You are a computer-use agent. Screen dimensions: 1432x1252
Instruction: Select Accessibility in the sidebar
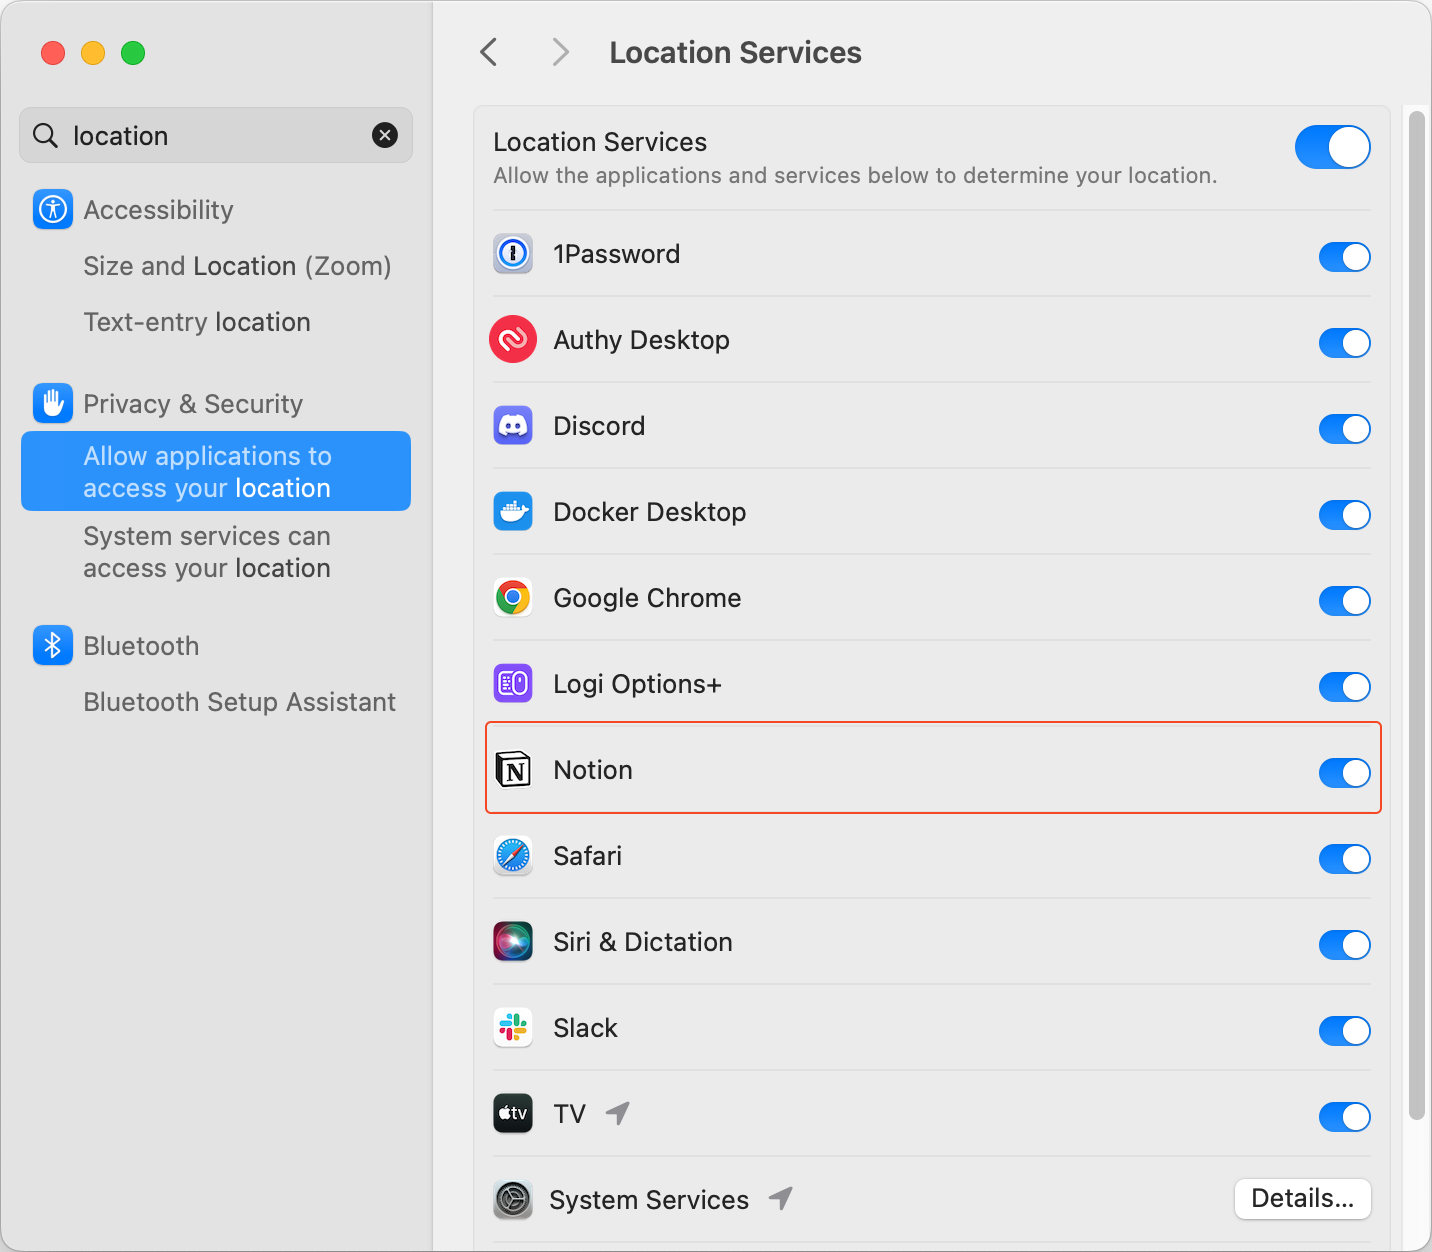click(158, 210)
